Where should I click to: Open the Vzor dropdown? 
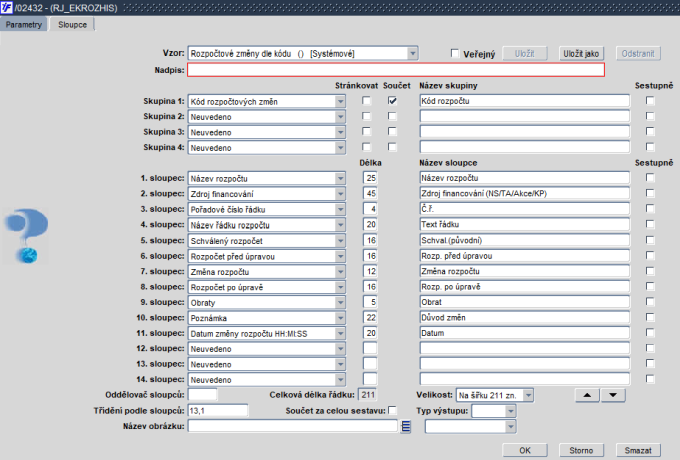tap(412, 53)
